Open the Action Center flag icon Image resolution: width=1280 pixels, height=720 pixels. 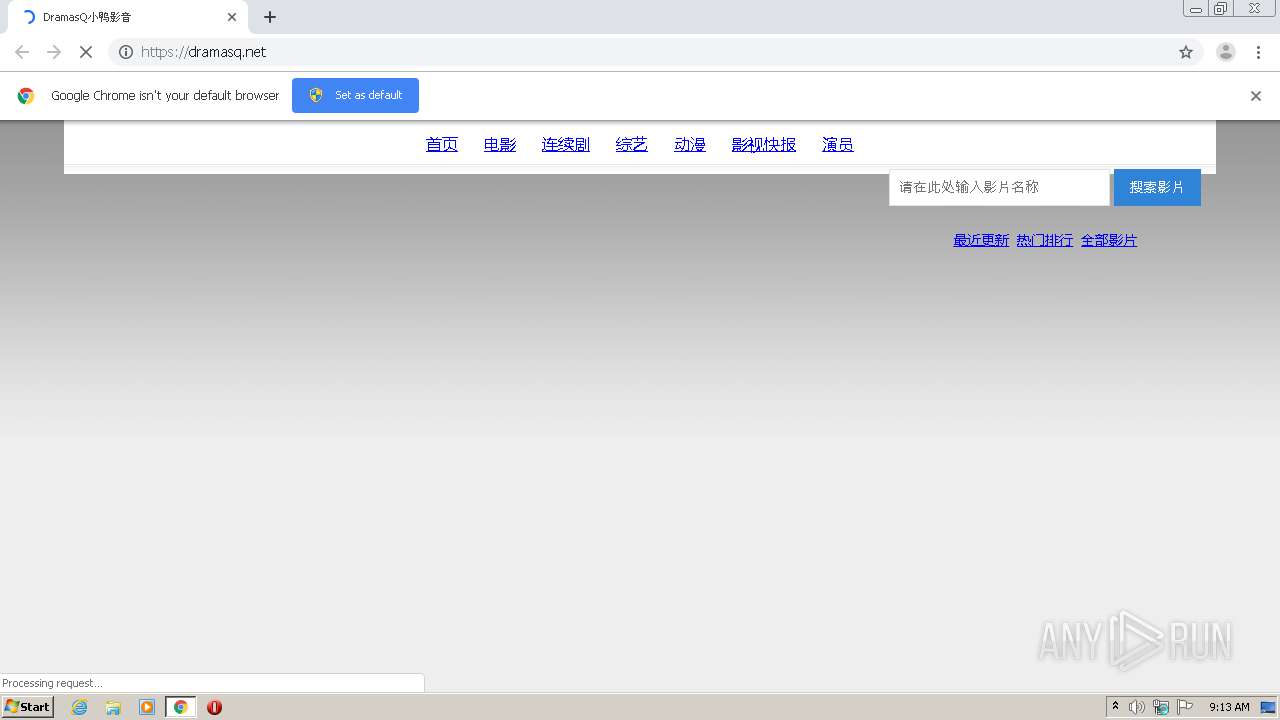point(1185,707)
